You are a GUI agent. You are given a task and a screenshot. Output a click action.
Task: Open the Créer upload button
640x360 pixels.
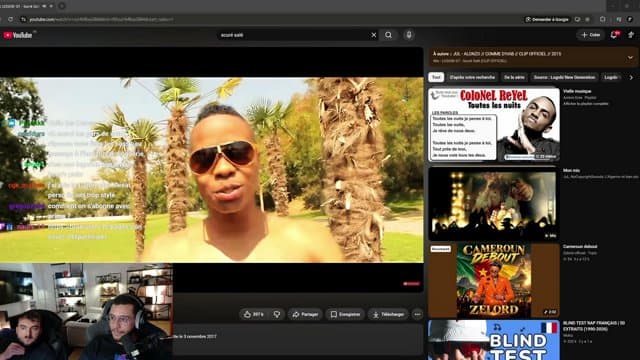(x=590, y=35)
